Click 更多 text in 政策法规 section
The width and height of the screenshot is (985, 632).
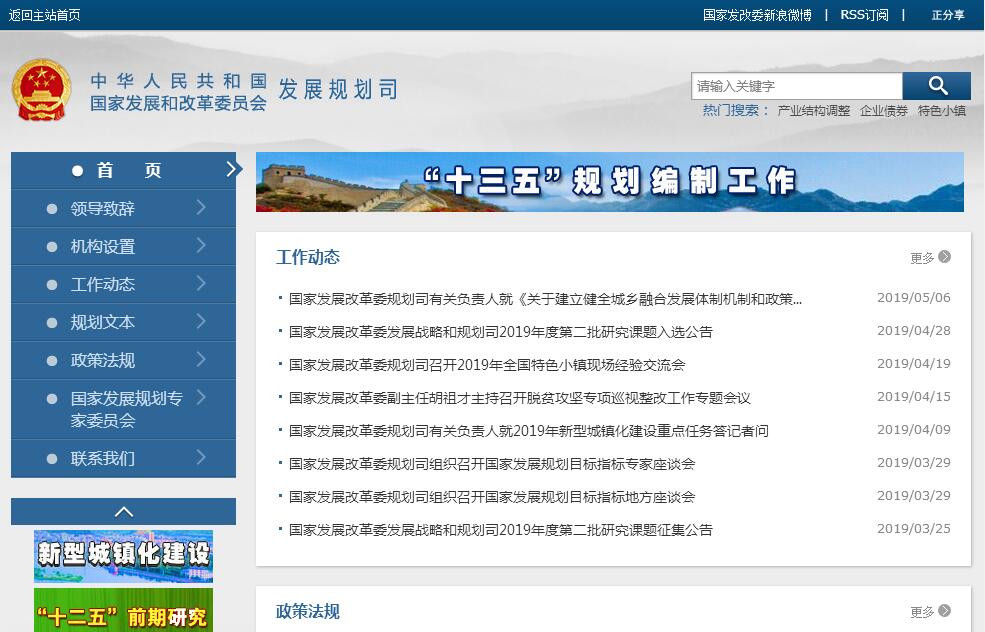tap(922, 612)
